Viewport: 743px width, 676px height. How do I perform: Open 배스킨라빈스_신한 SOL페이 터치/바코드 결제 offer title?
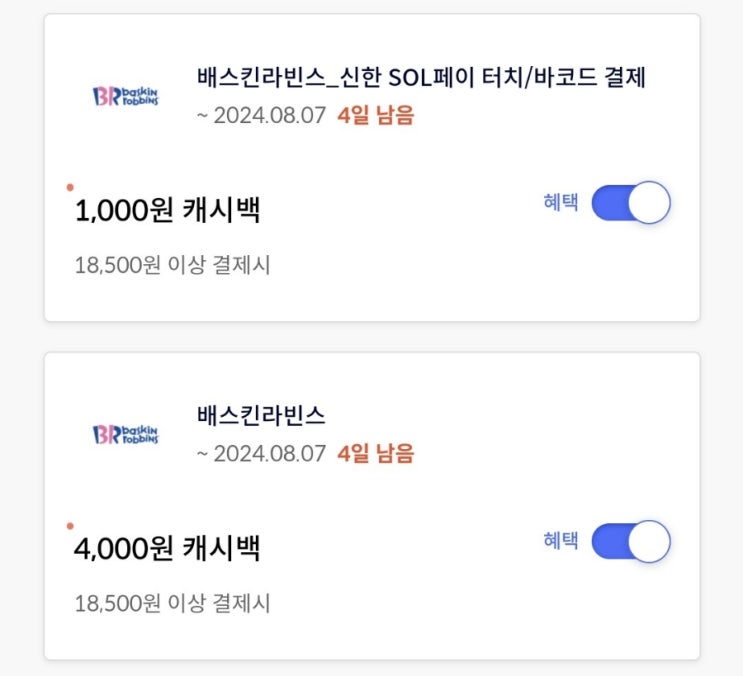pyautogui.click(x=421, y=77)
